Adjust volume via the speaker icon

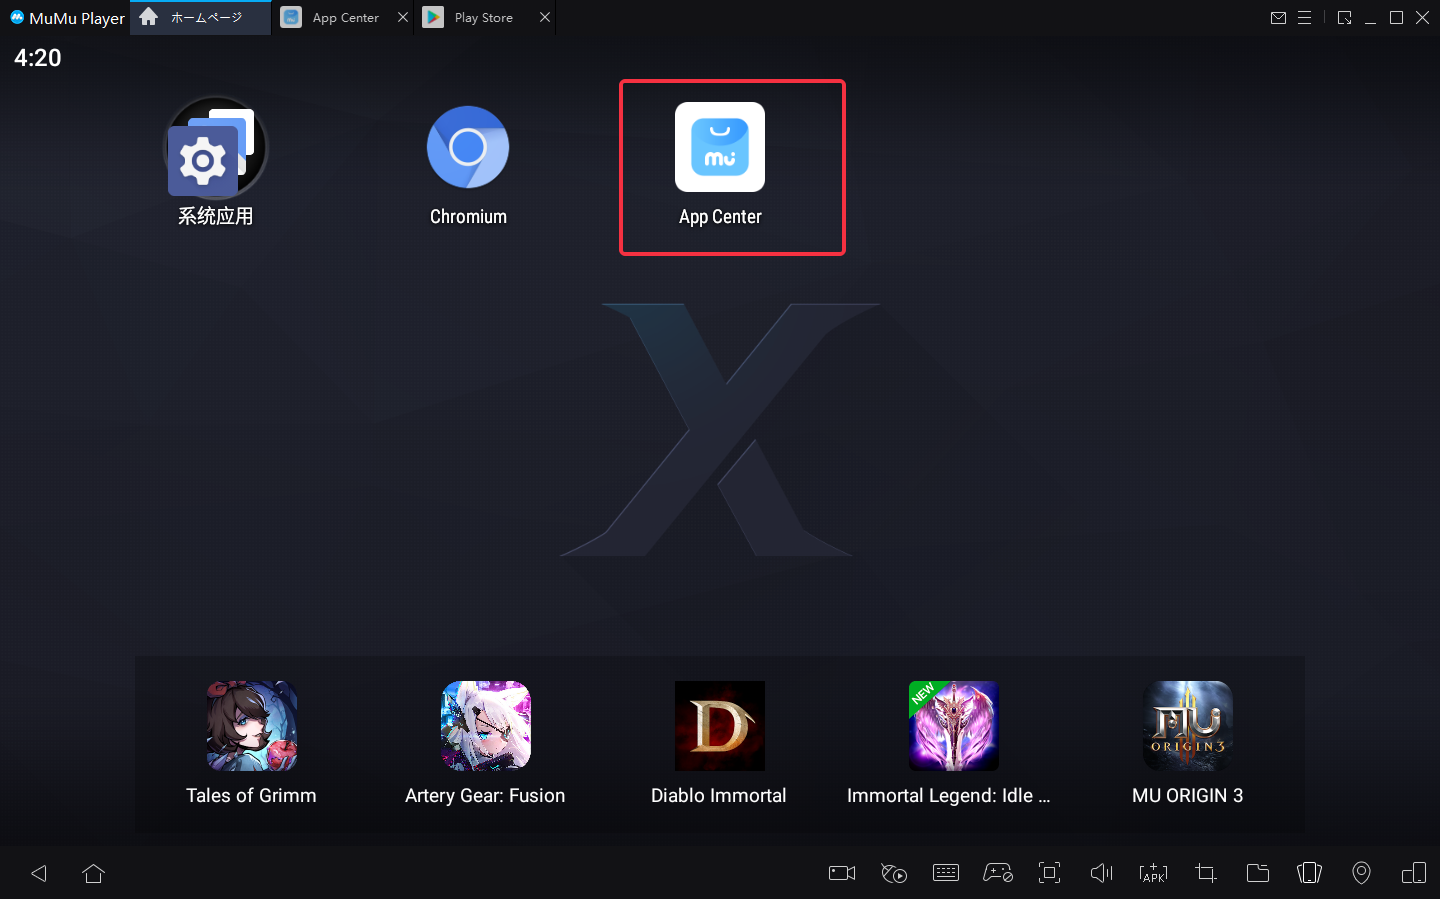coord(1102,873)
